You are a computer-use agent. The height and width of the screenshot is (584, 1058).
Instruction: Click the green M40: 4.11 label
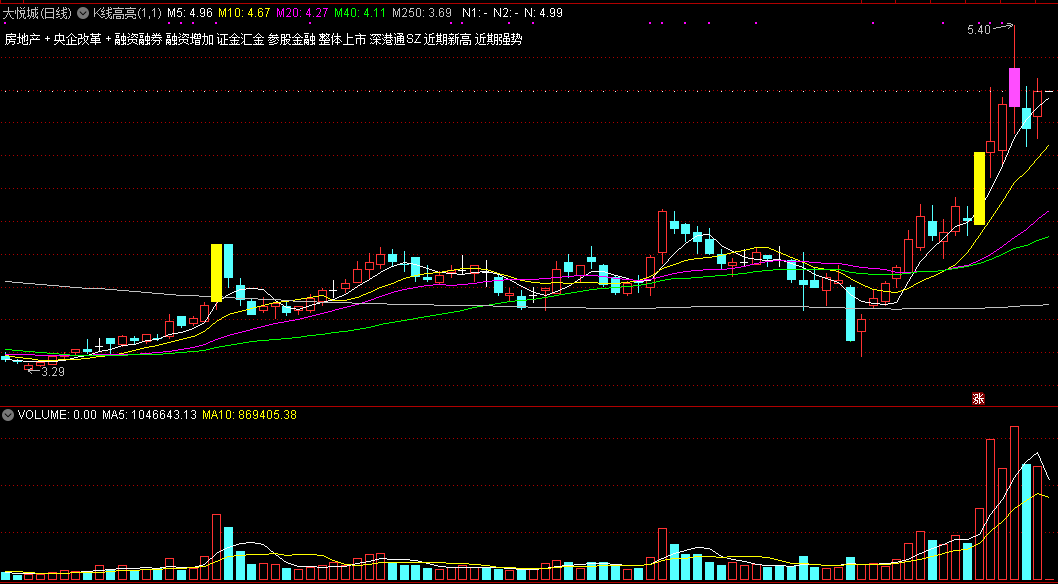[x=360, y=13]
